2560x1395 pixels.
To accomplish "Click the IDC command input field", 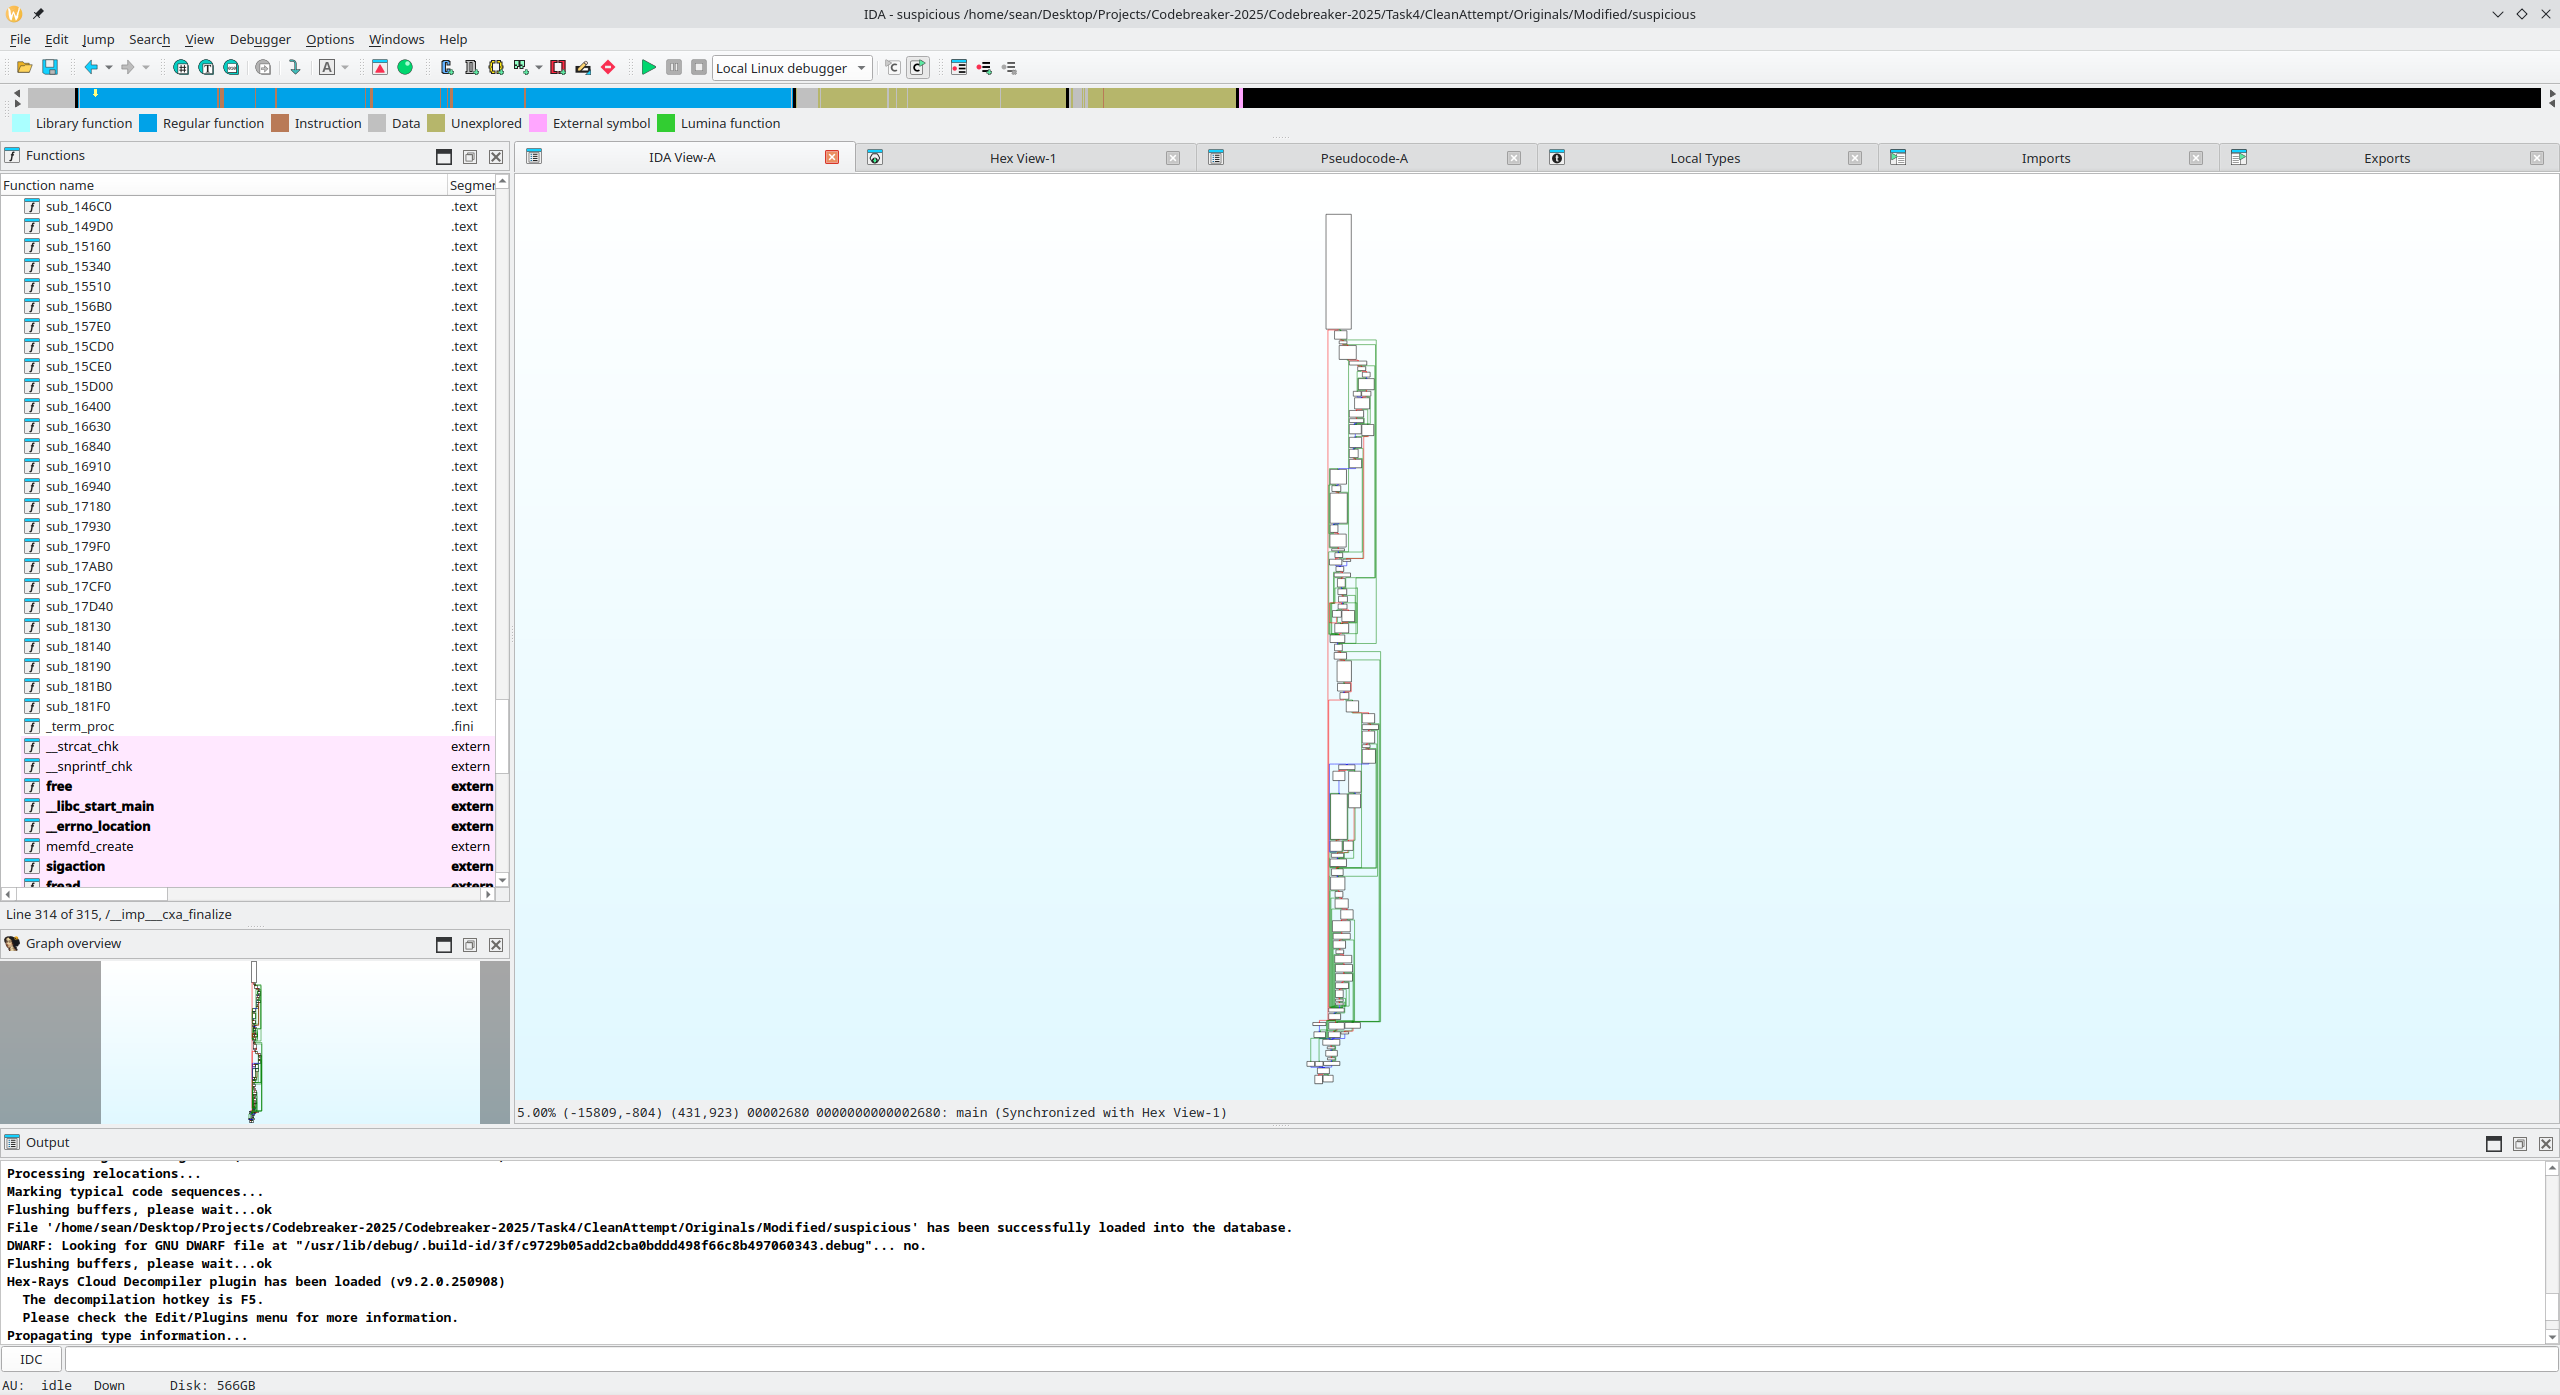I will 1310,1359.
